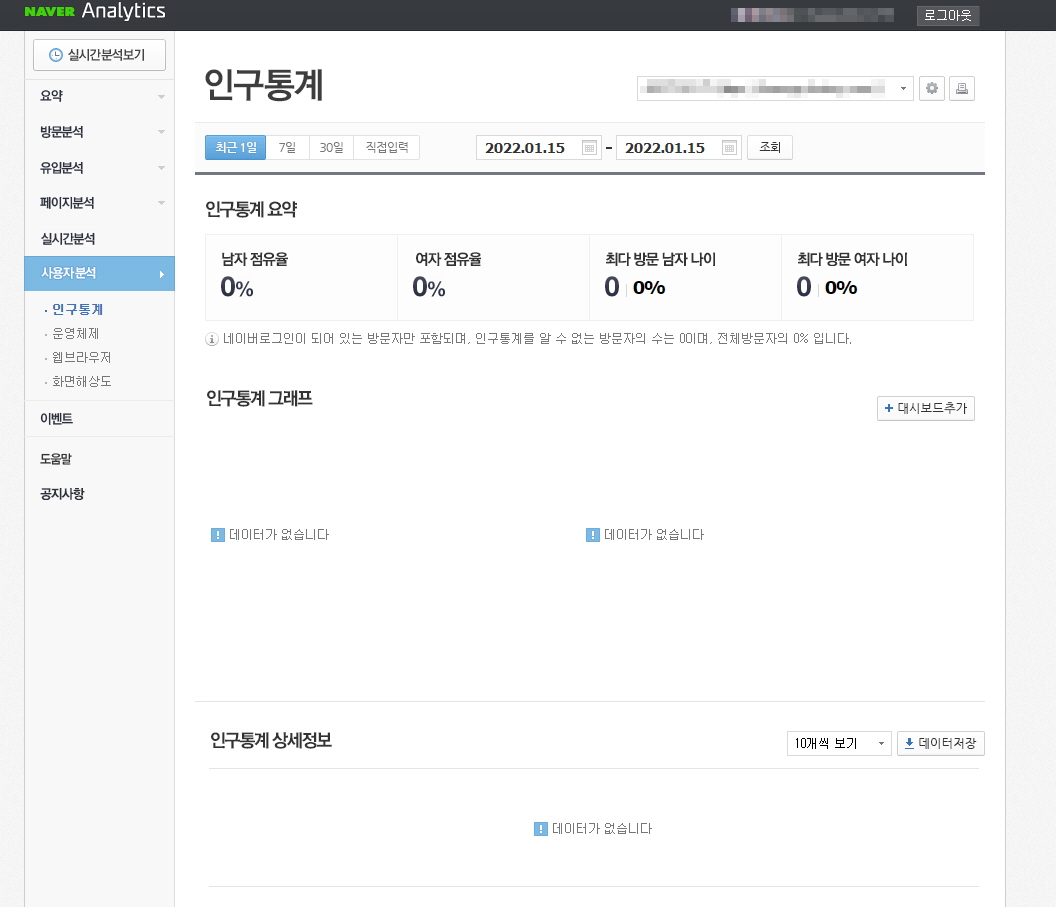Click the clock icon on 실시간분석보기

(56, 54)
